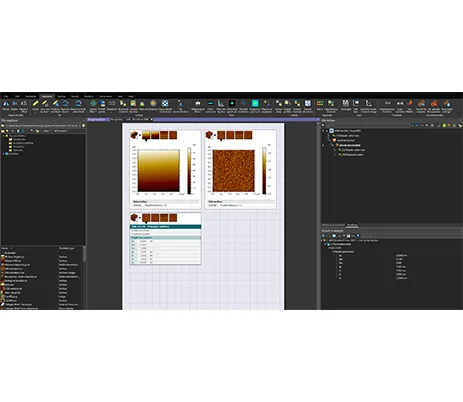Open the All formats dropdown in File explorer
Viewport: 463px width, 402px height.
coord(61,131)
